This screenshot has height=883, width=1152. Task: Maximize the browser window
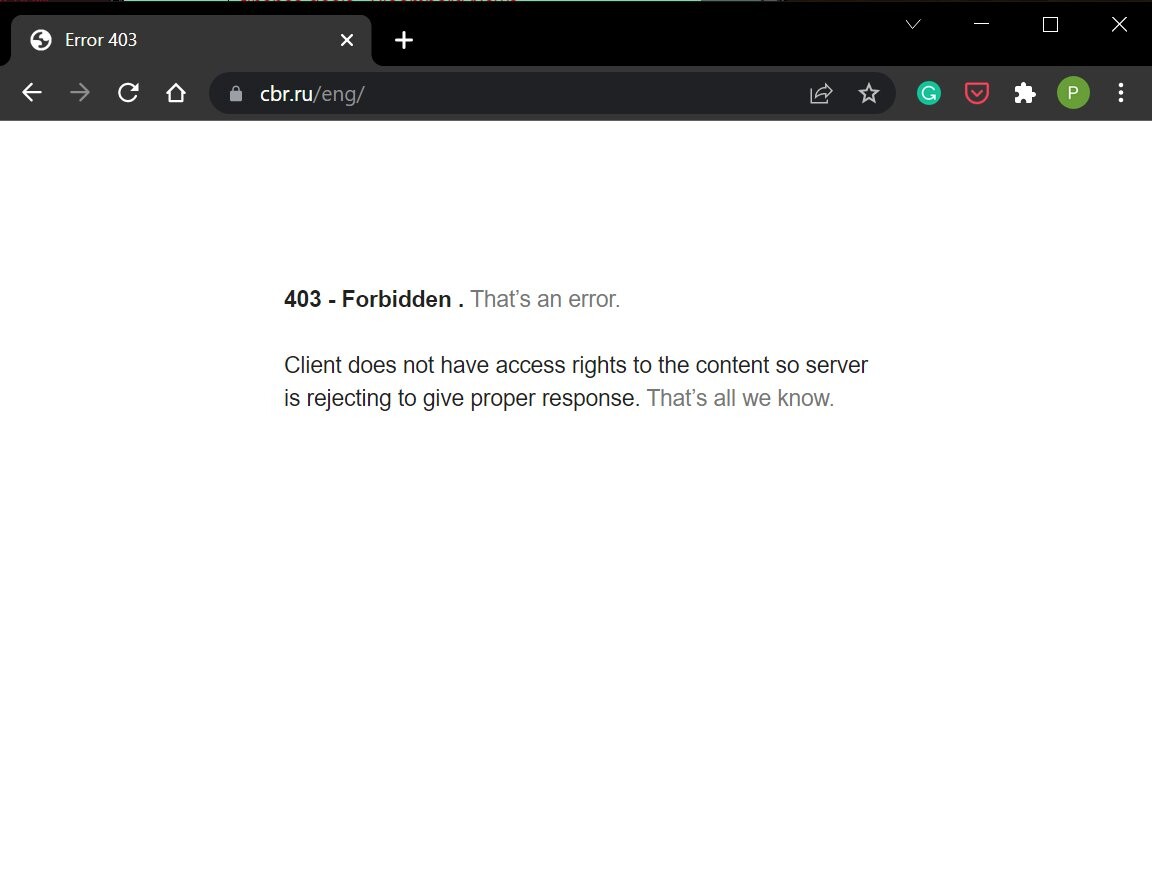pyautogui.click(x=1050, y=25)
